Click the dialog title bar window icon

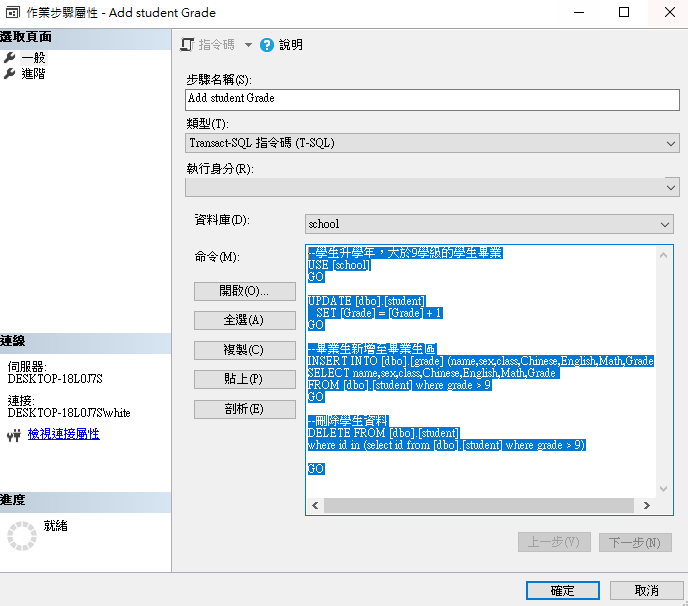(12, 12)
